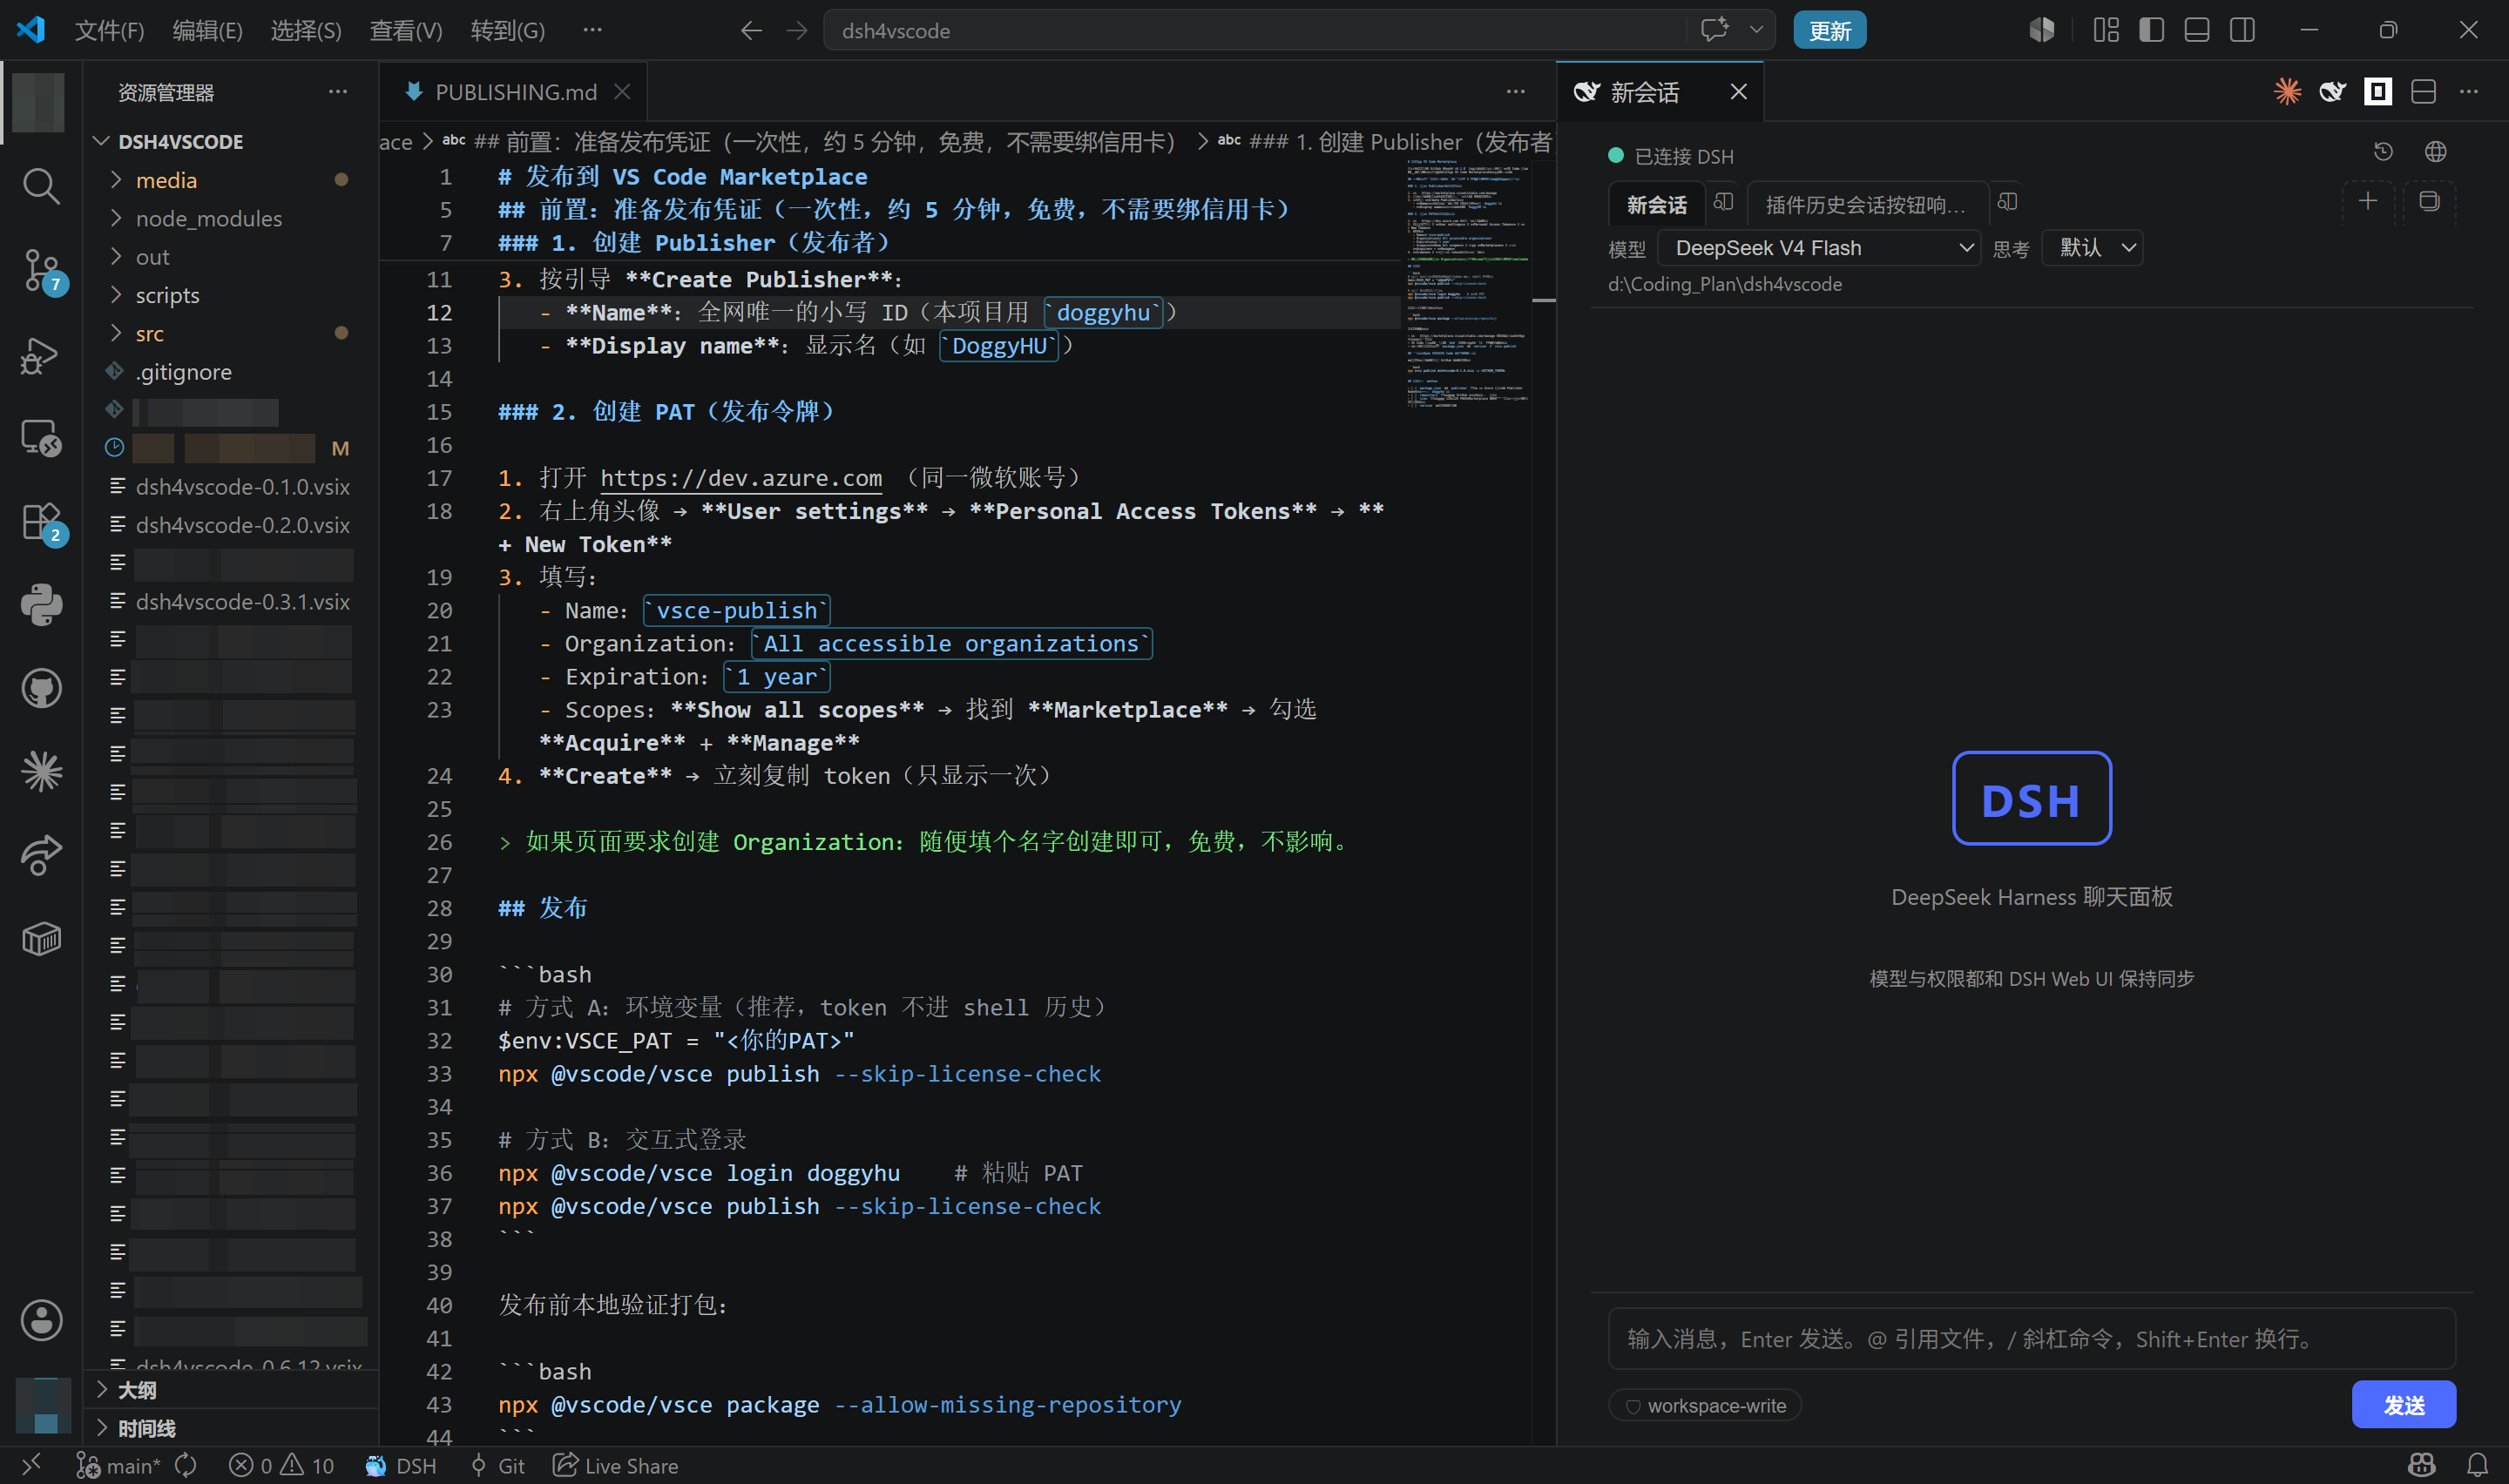The image size is (2509, 1484).
Task: Open the customize layout button
Action: click(x=2106, y=30)
